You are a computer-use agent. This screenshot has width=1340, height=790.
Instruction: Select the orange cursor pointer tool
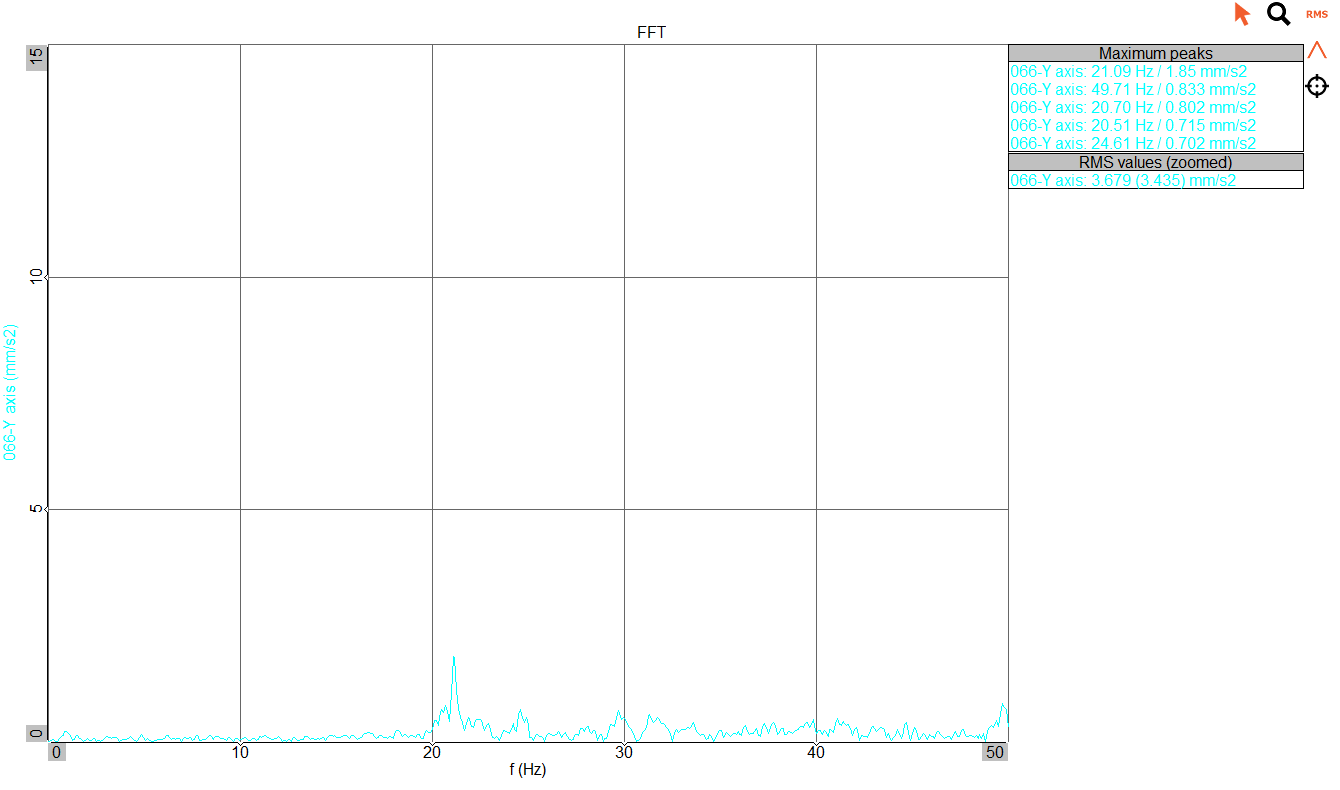[x=1242, y=14]
